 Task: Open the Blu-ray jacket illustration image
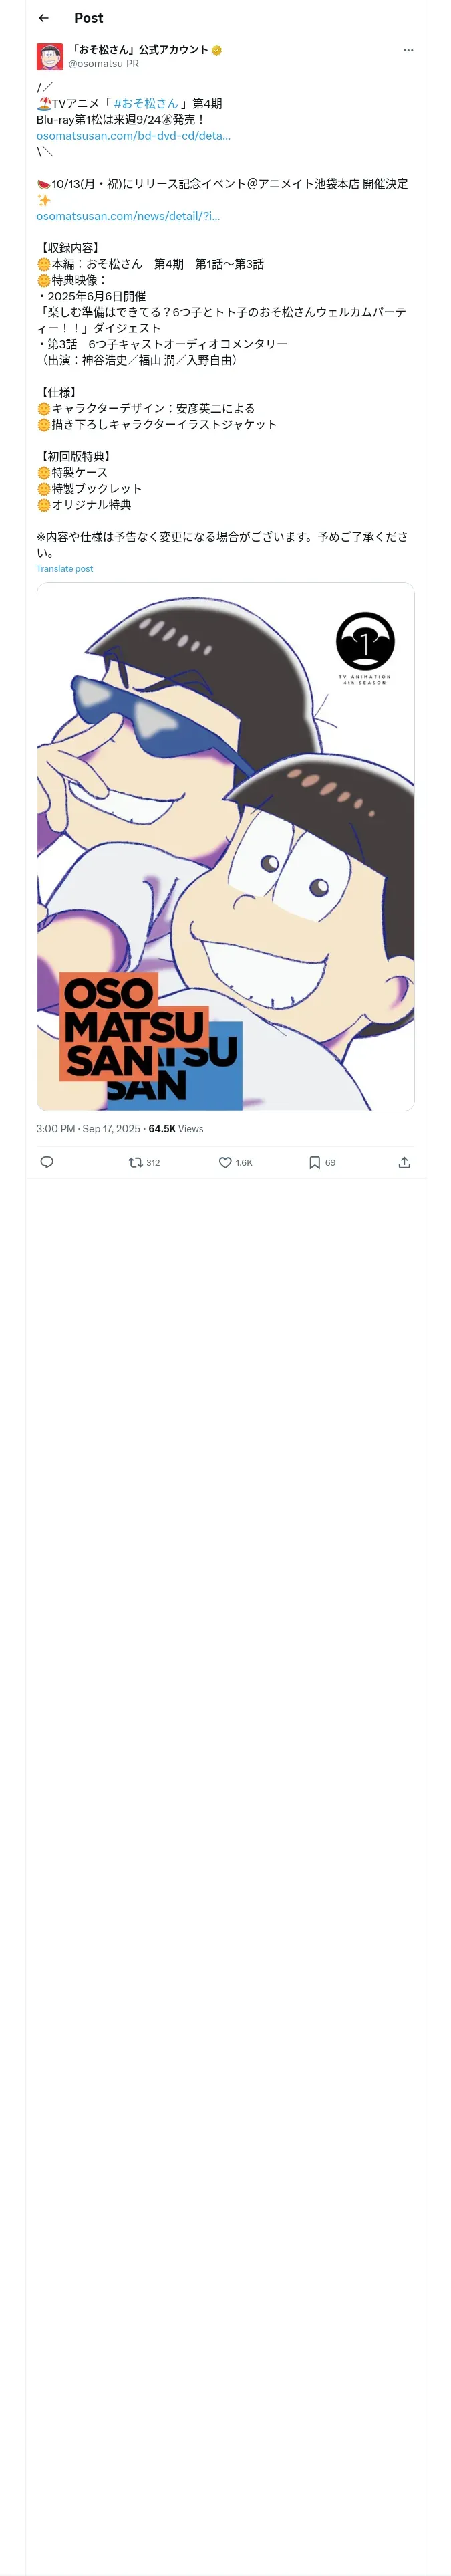tap(226, 847)
